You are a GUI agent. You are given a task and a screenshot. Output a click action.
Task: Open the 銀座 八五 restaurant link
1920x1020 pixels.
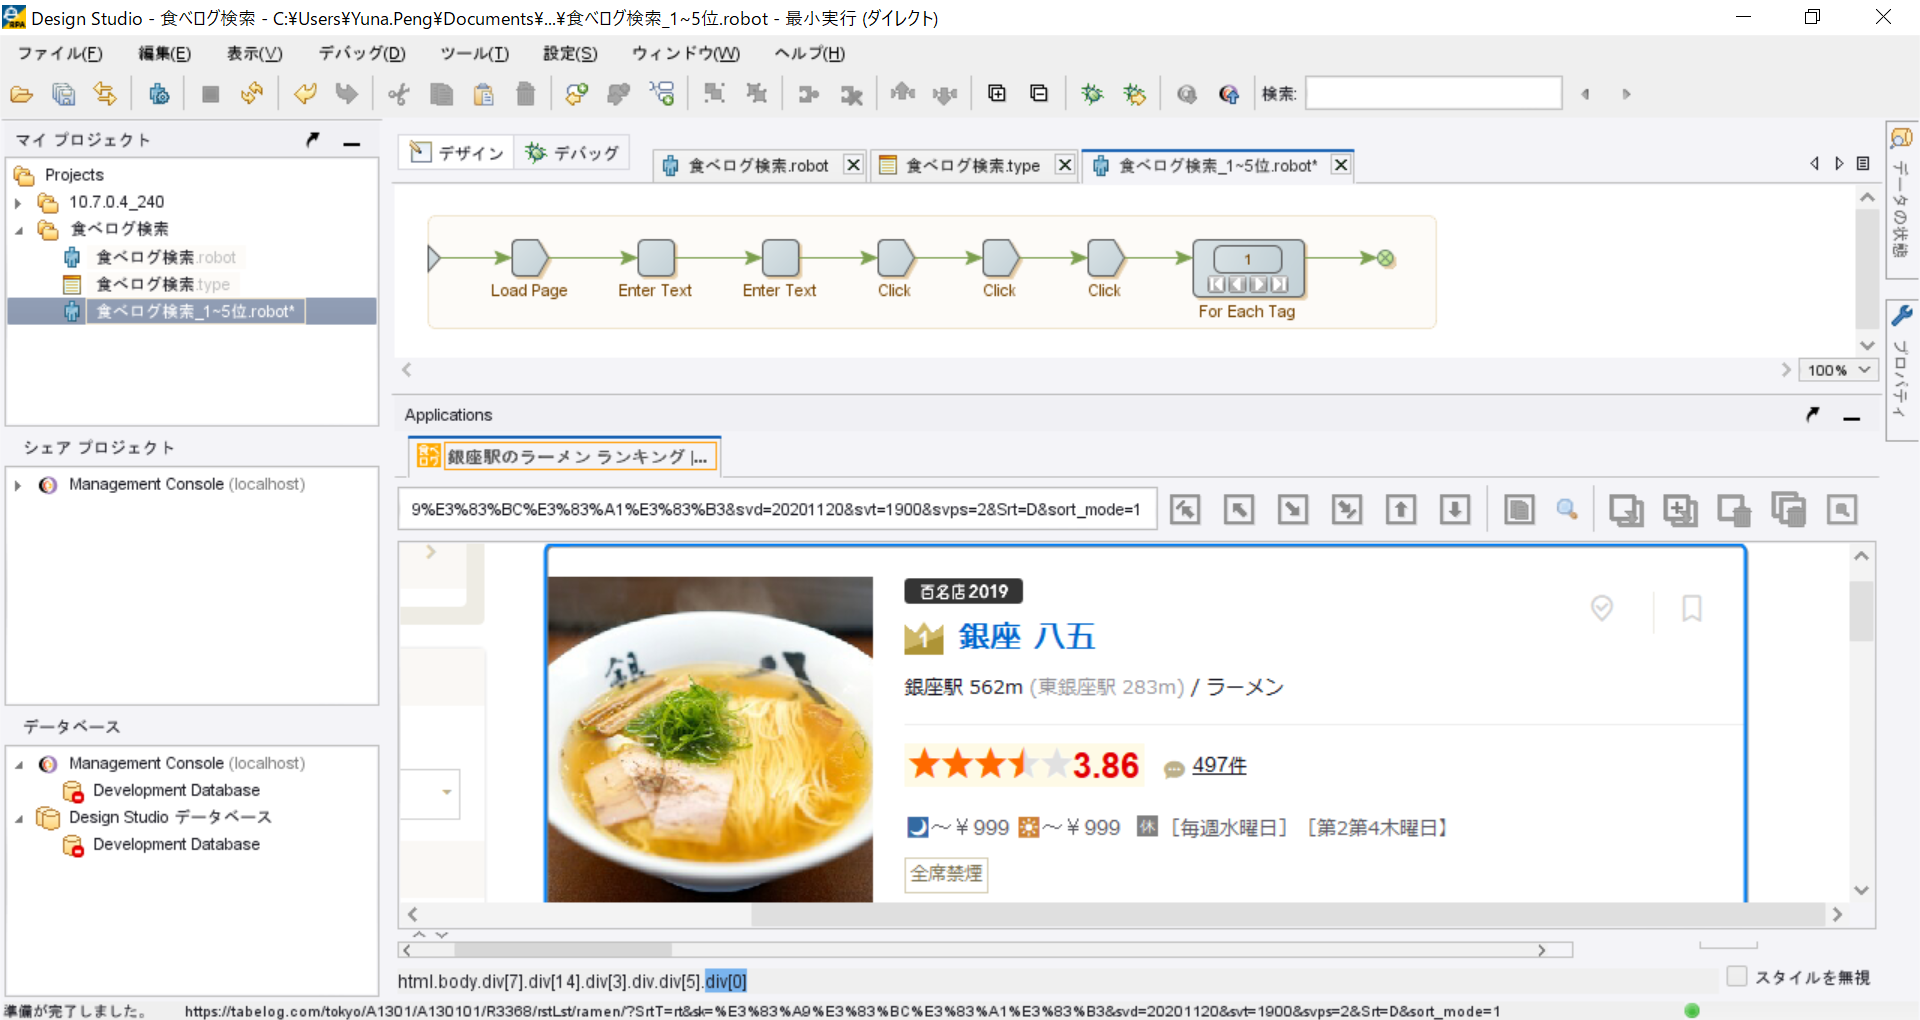coord(1026,637)
